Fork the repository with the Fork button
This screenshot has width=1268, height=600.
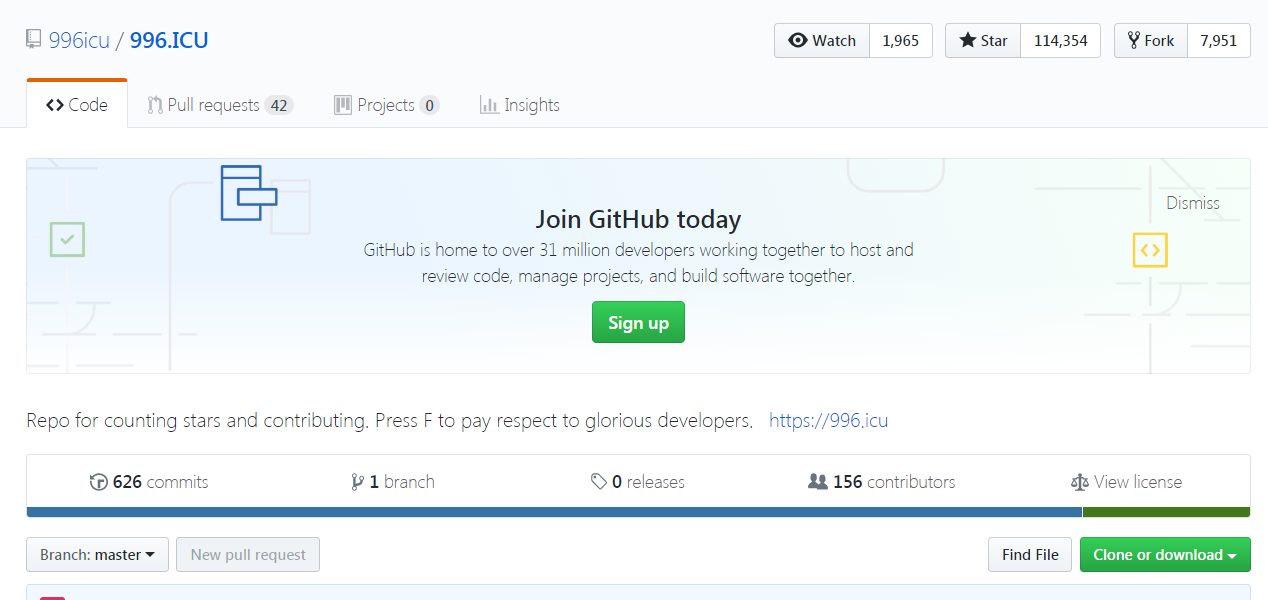[1151, 41]
